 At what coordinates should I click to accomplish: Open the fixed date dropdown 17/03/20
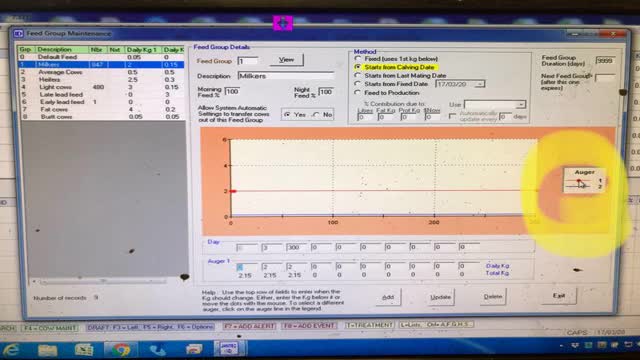[480, 84]
